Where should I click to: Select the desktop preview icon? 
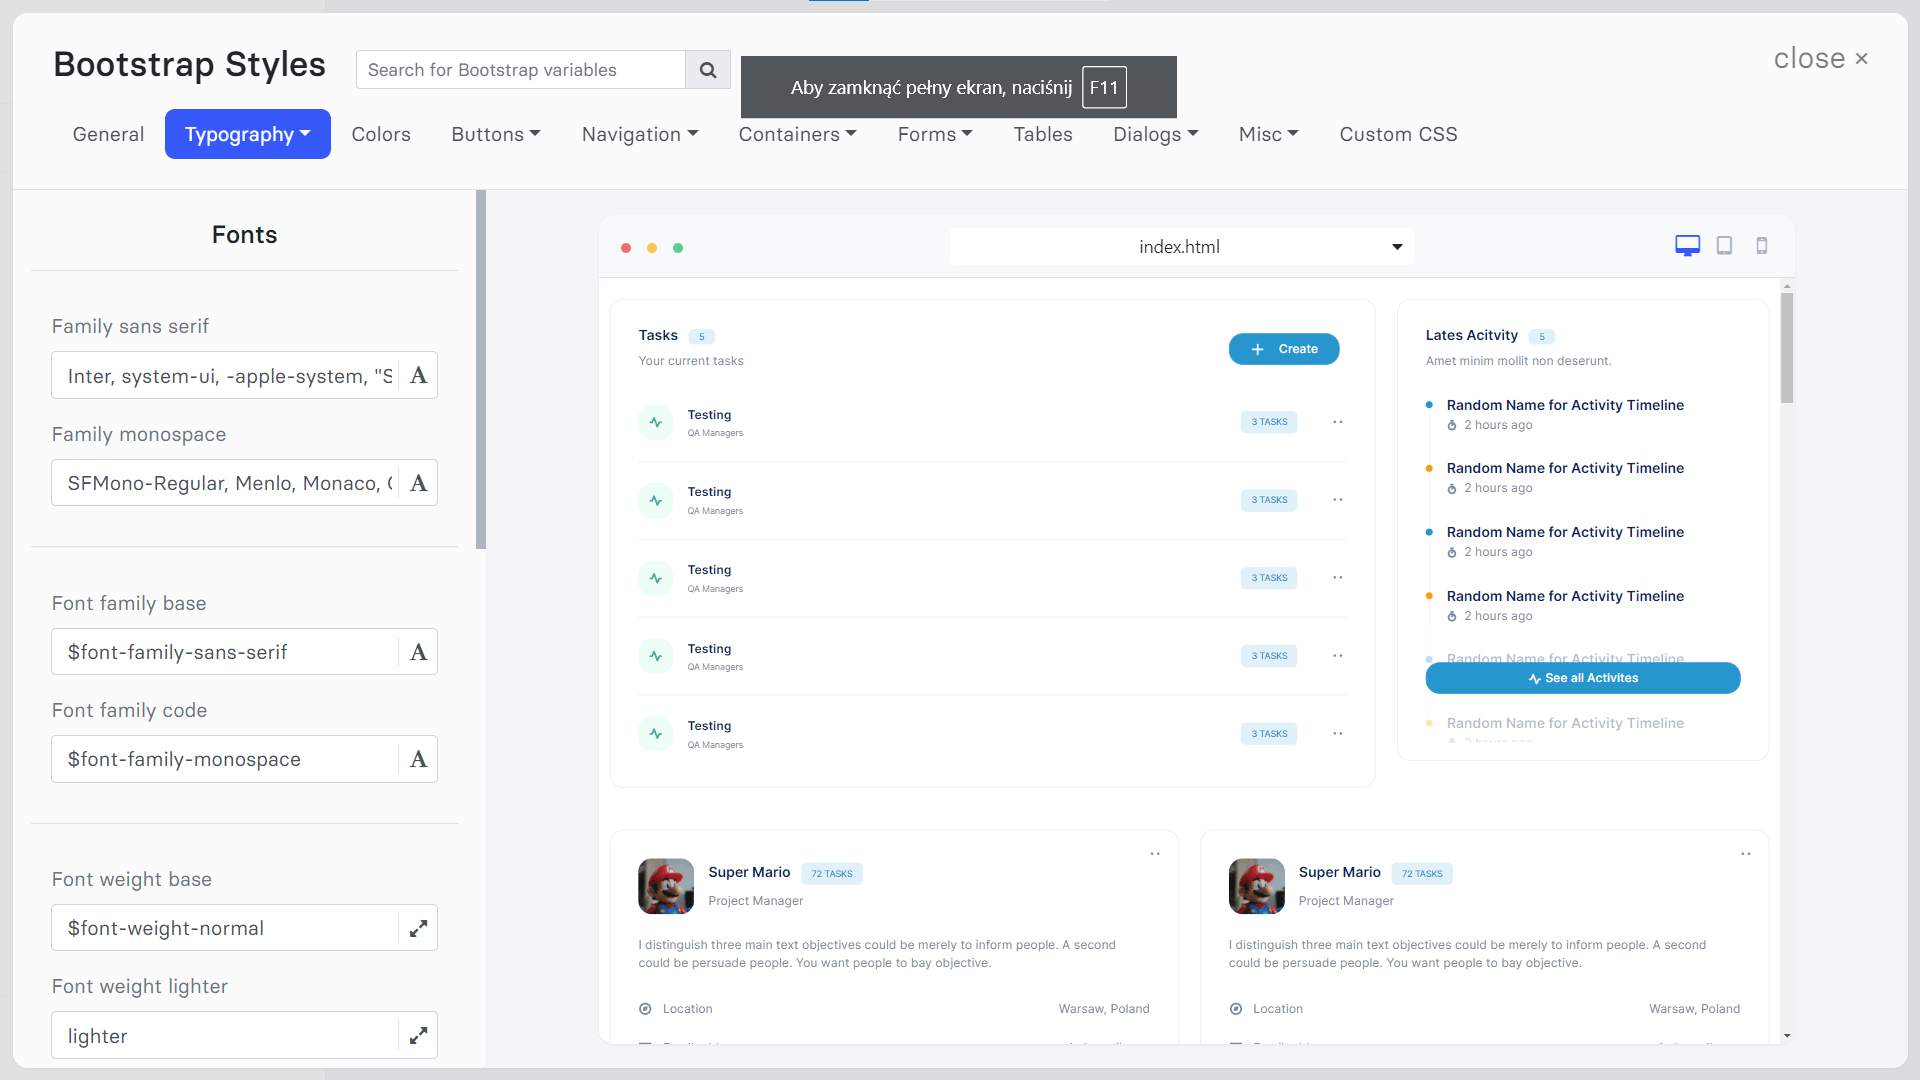tap(1687, 244)
